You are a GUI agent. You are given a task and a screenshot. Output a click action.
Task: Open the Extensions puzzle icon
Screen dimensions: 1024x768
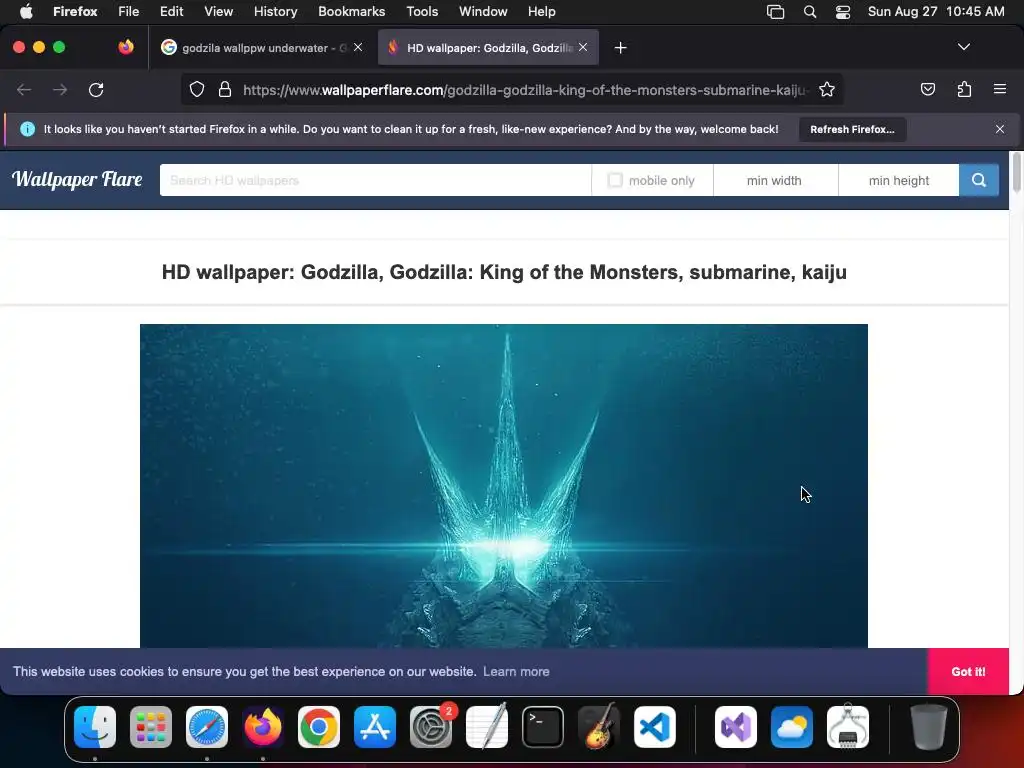(965, 89)
